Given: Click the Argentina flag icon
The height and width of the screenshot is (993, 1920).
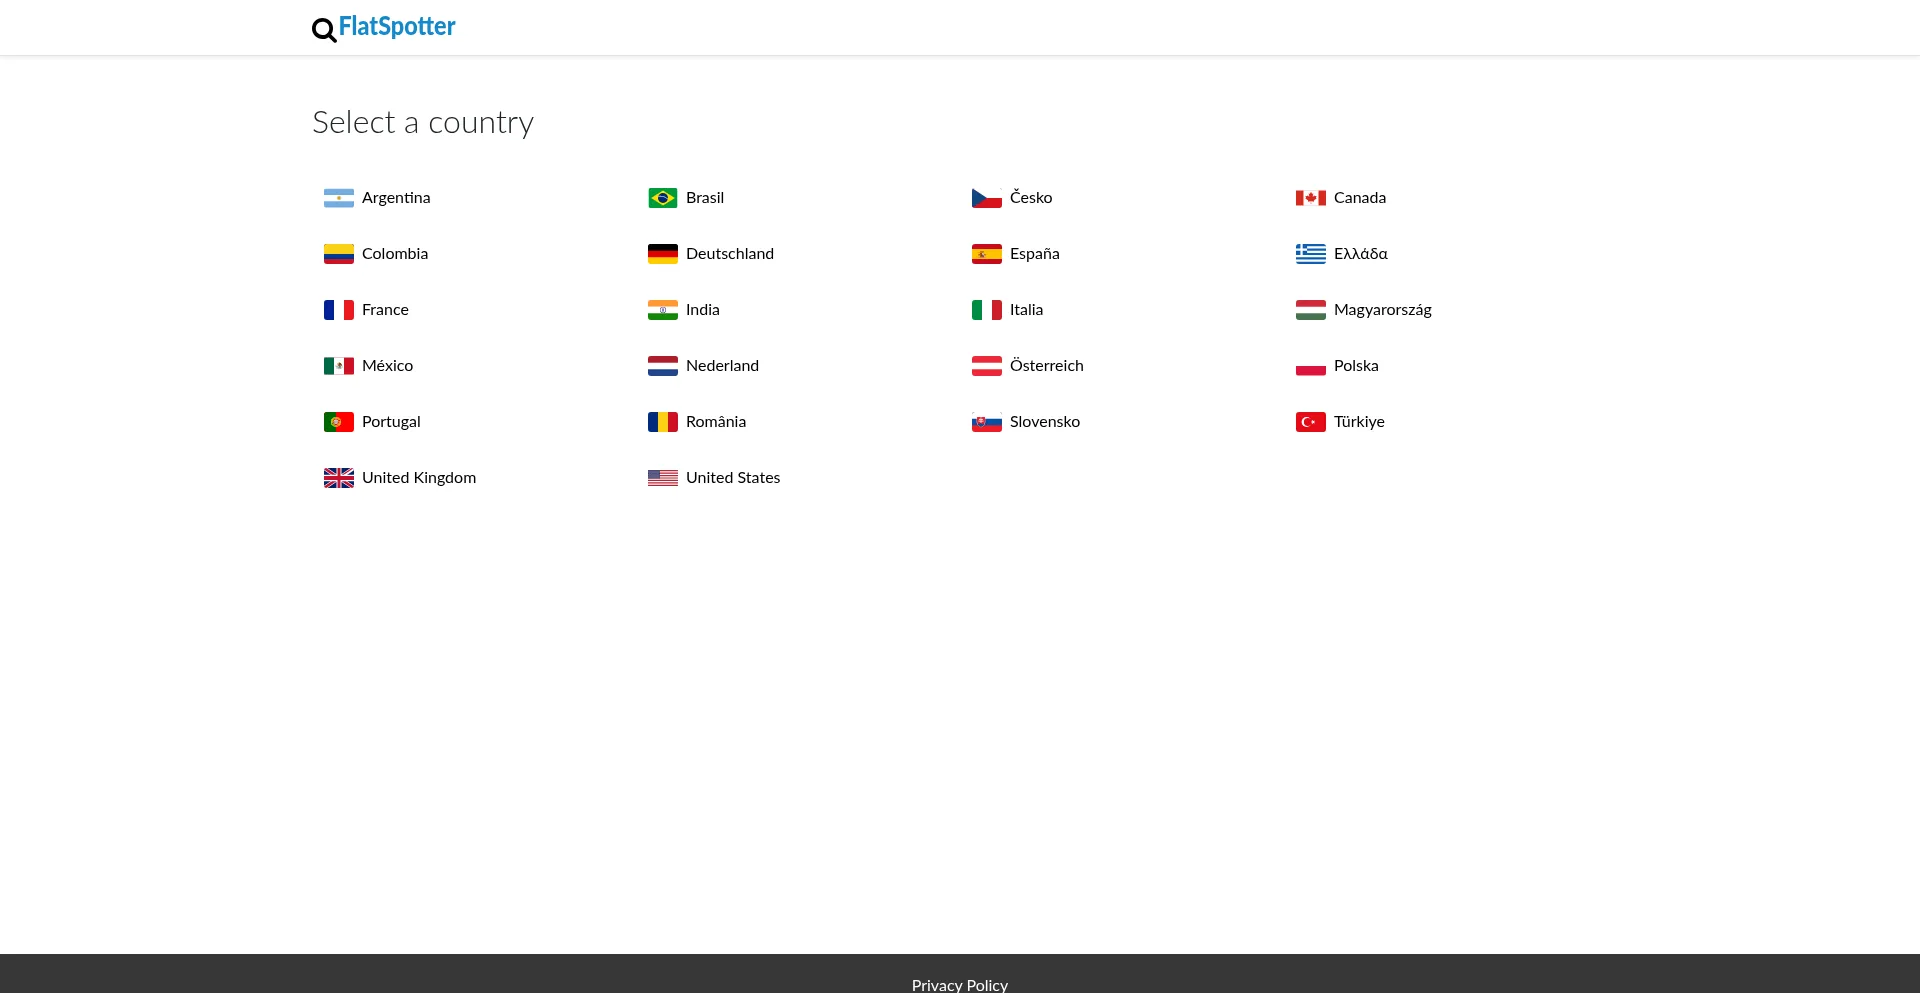Looking at the screenshot, I should (338, 198).
